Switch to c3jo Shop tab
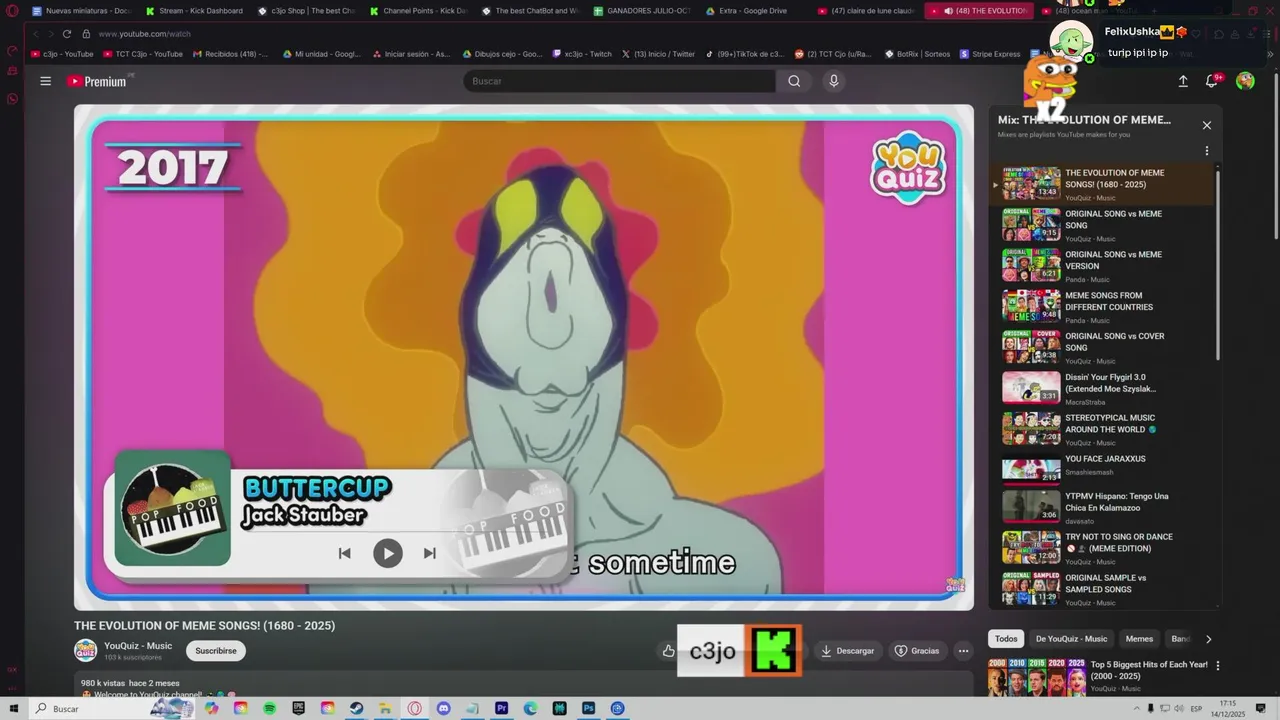 tap(305, 11)
